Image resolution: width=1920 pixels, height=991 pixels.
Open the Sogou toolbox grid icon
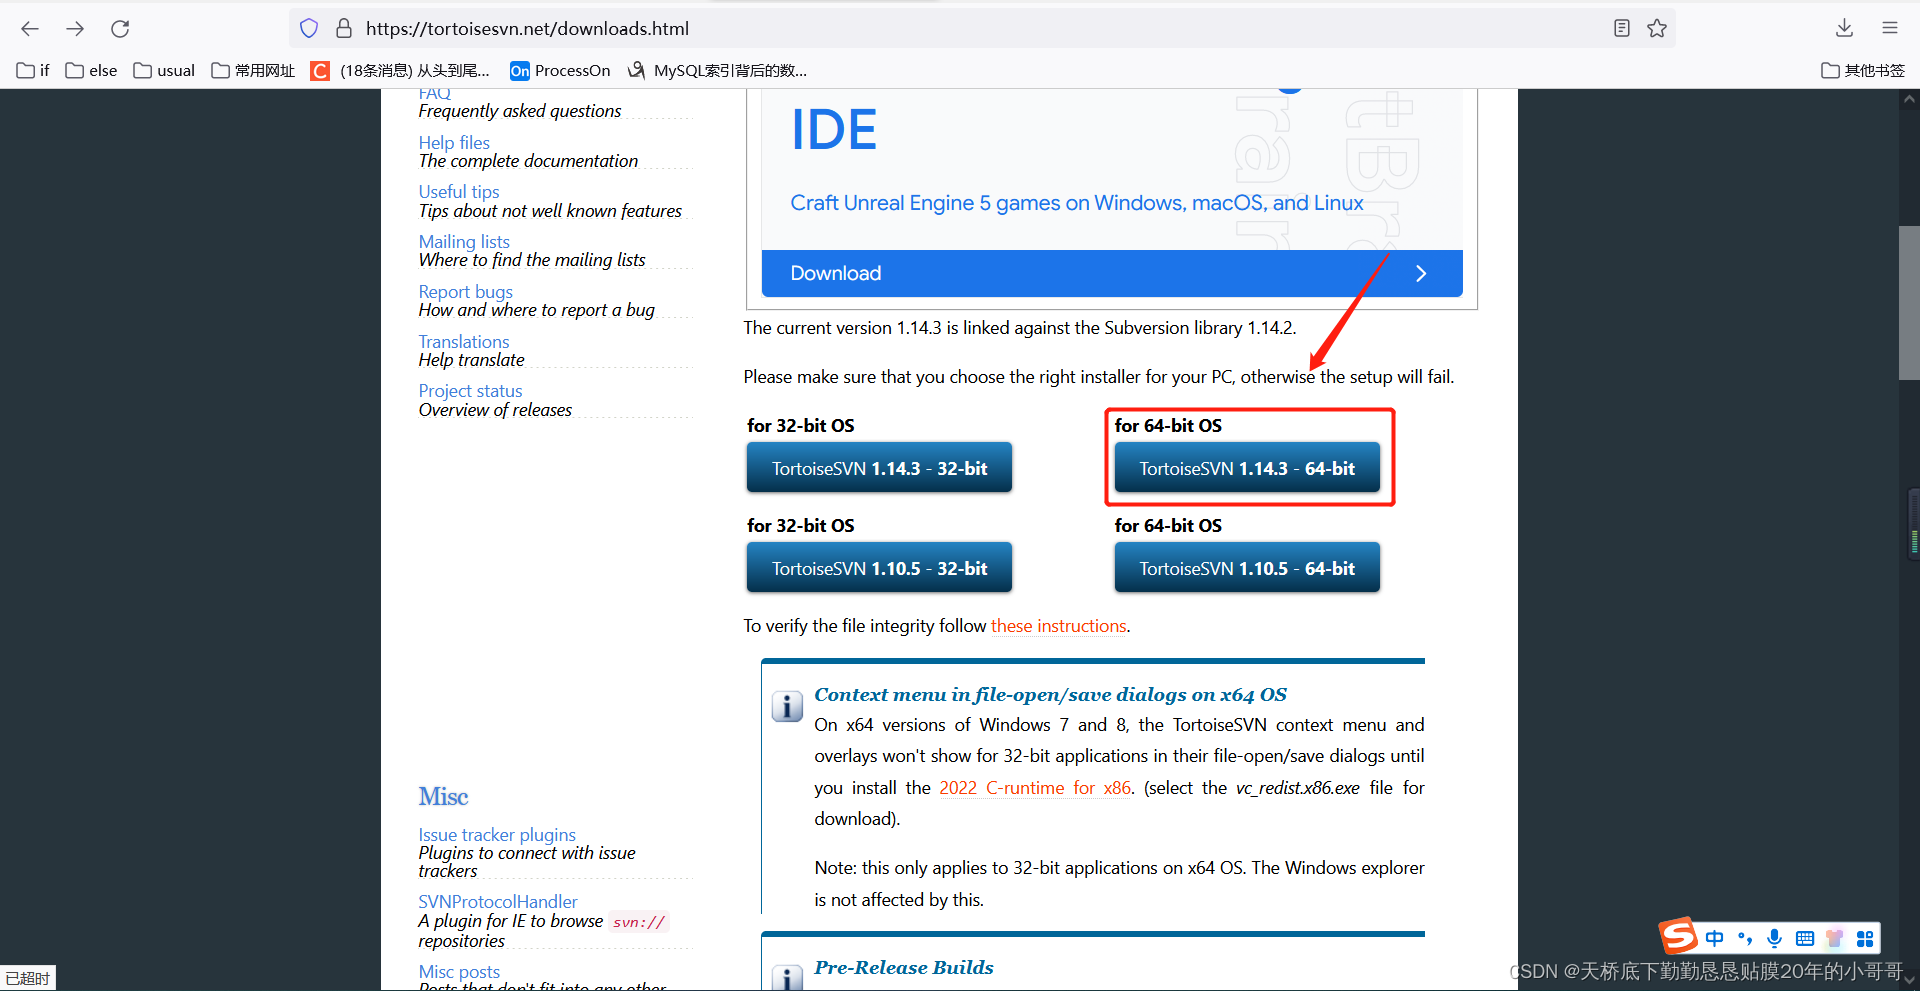pos(1865,938)
